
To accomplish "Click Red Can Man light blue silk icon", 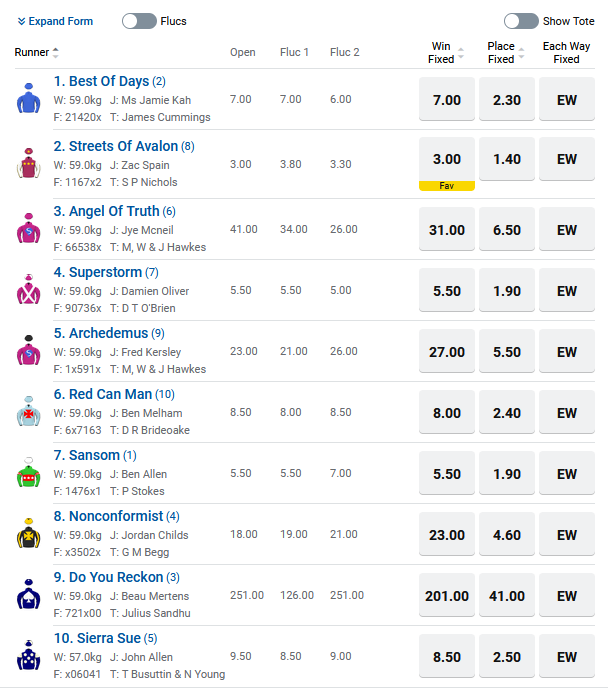I will (x=29, y=411).
